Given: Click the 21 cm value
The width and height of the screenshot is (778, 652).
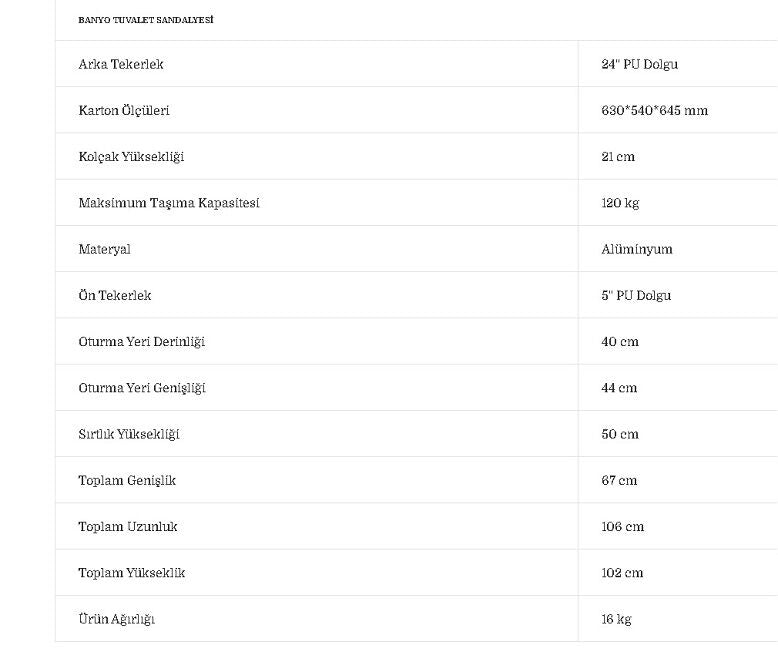Looking at the screenshot, I should [x=618, y=157].
